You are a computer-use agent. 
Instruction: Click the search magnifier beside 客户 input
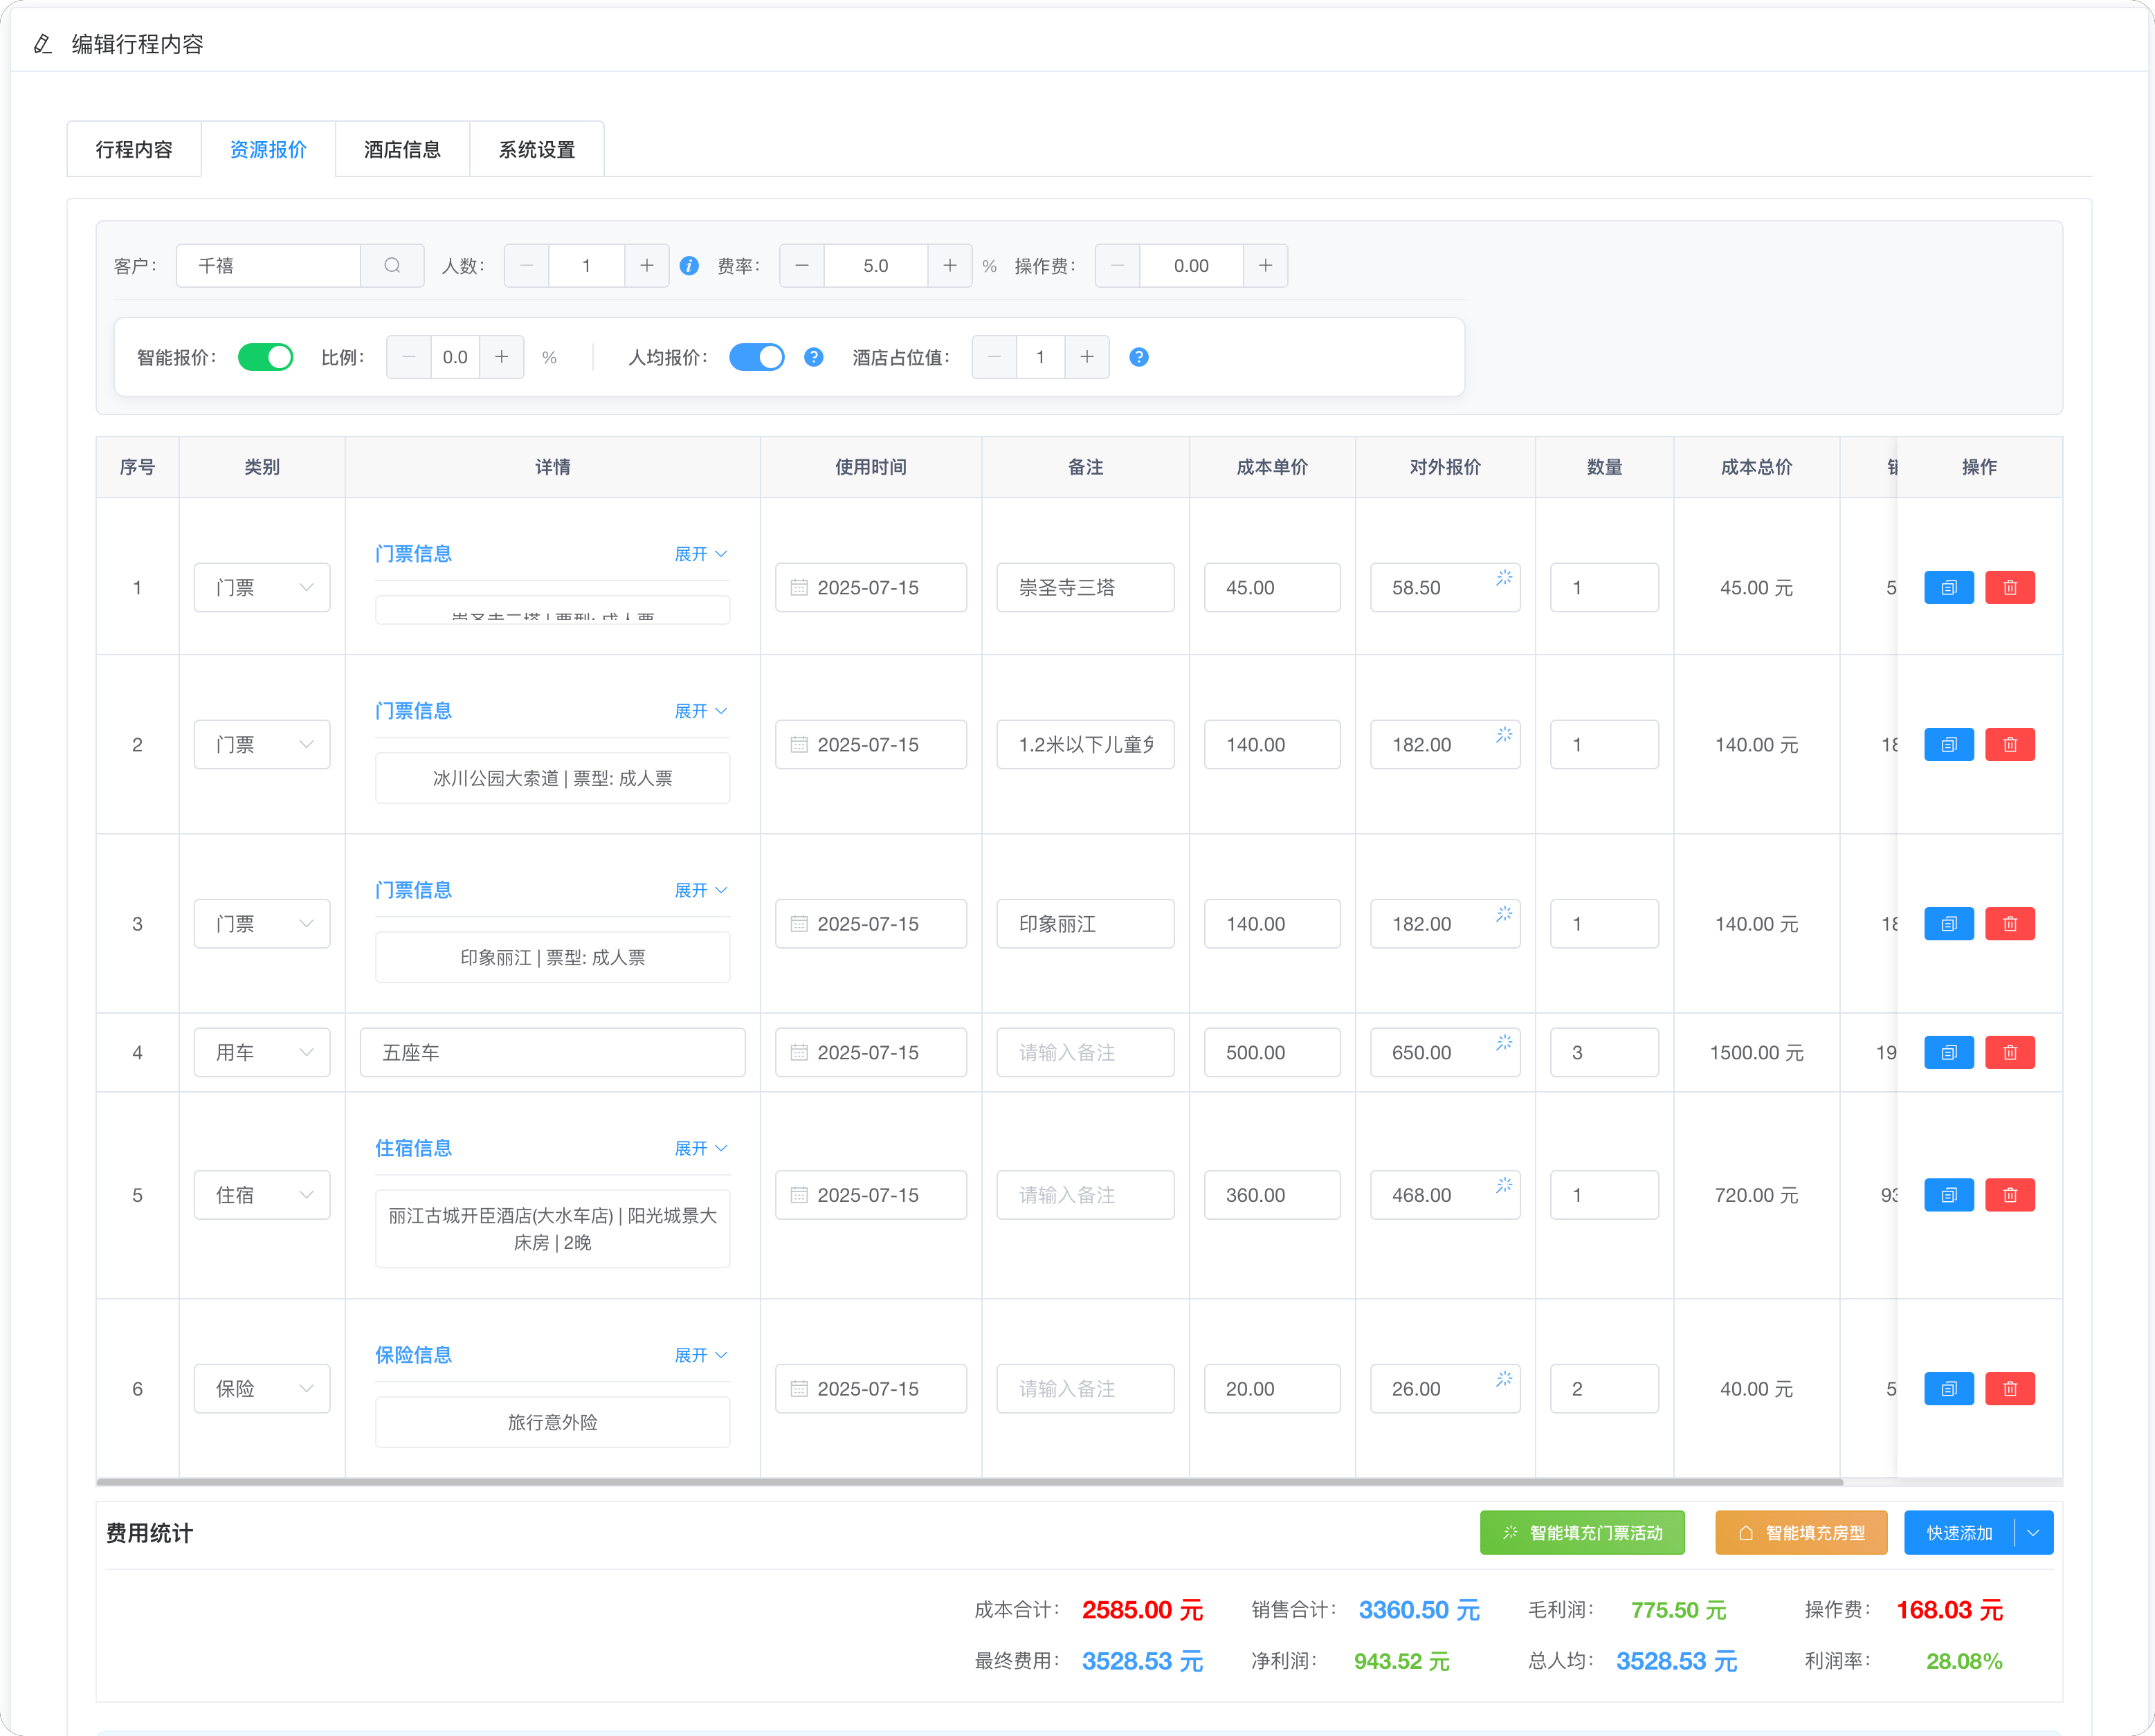click(x=392, y=265)
